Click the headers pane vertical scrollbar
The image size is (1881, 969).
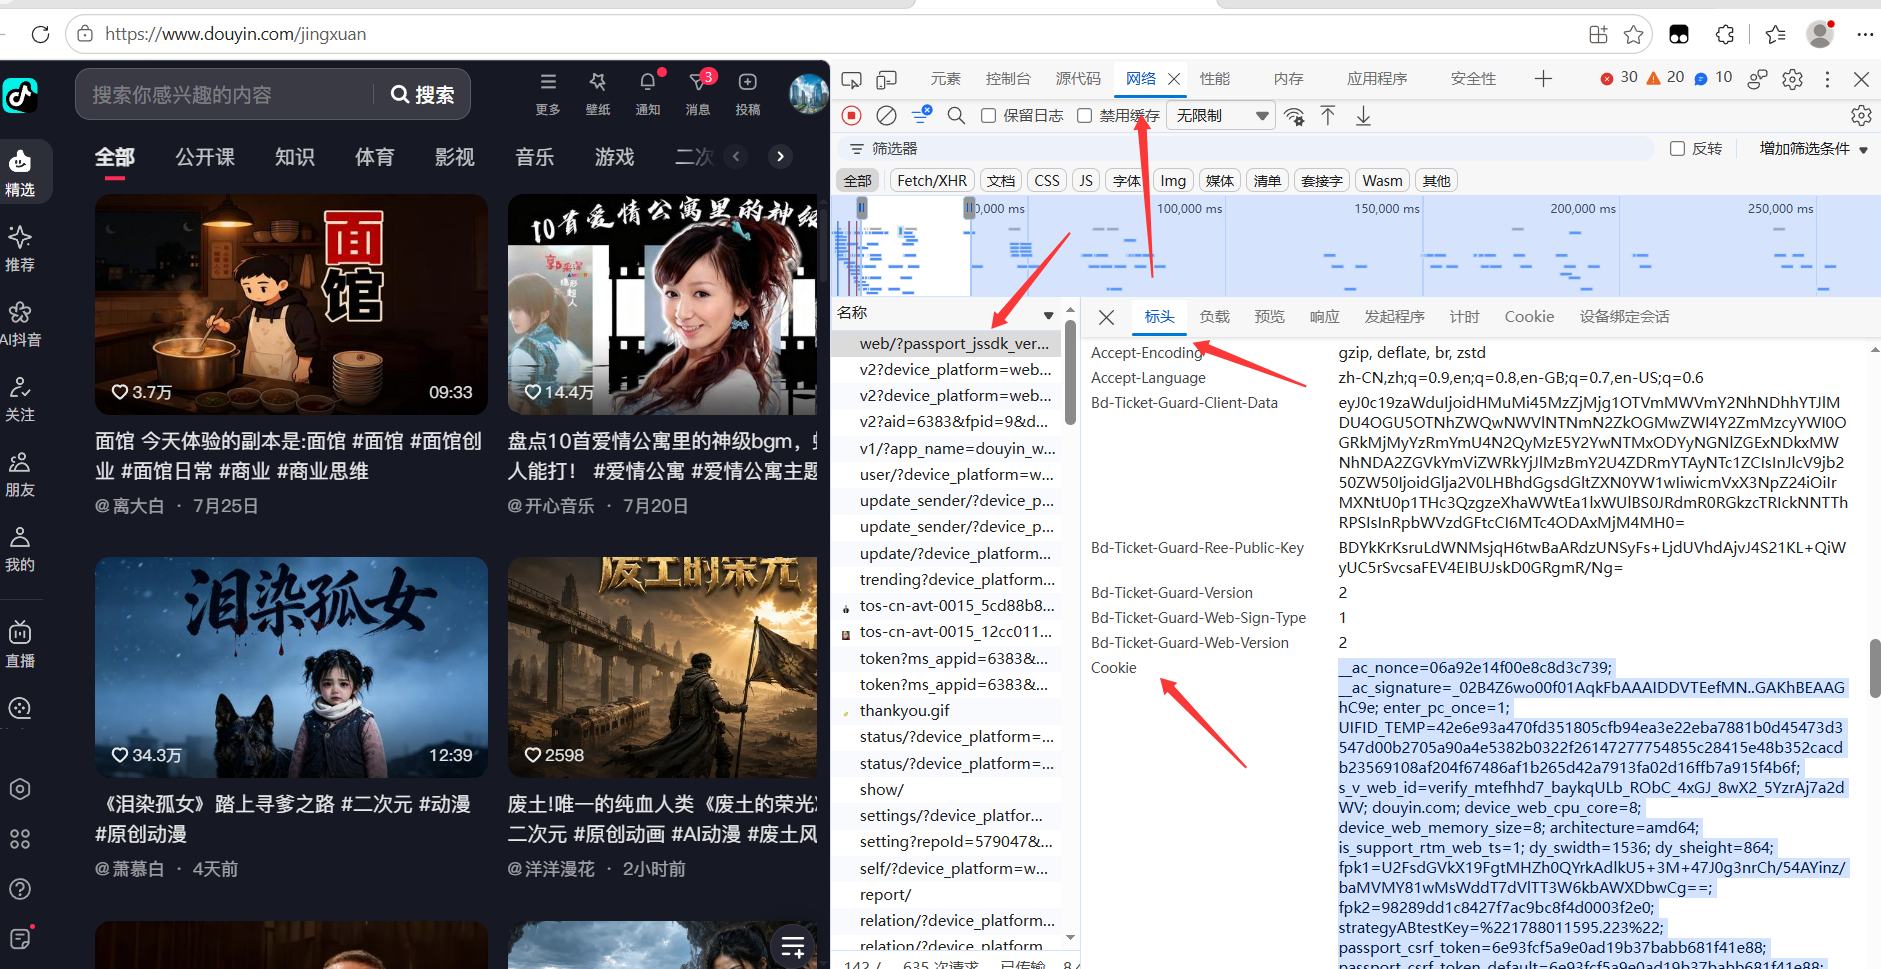coord(1874,668)
